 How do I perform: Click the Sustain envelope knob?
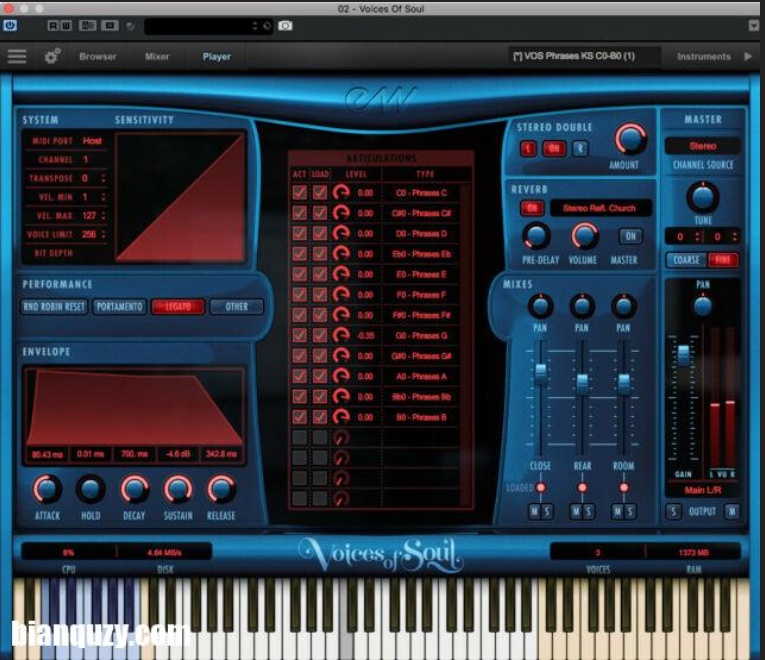178,489
